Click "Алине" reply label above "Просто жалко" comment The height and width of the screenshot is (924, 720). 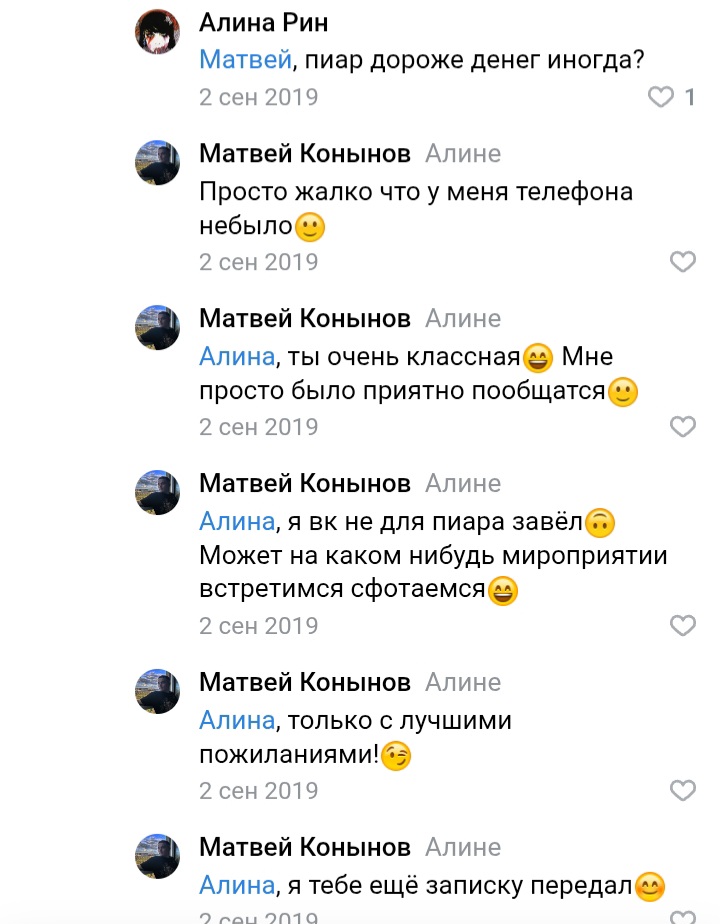pos(463,153)
